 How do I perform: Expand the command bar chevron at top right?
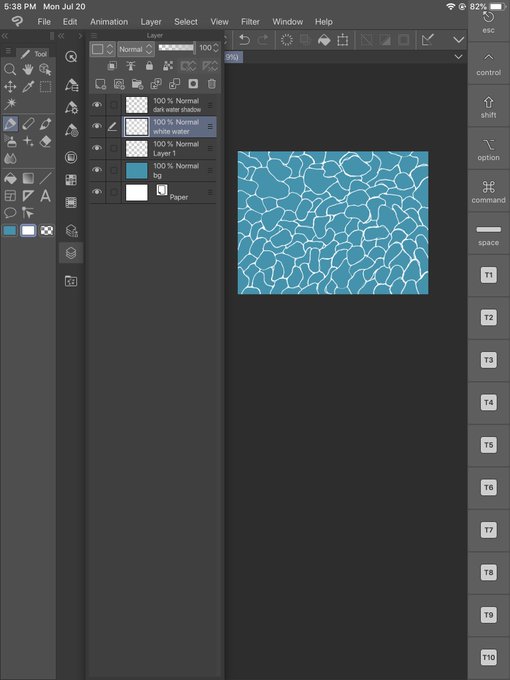pos(458,40)
